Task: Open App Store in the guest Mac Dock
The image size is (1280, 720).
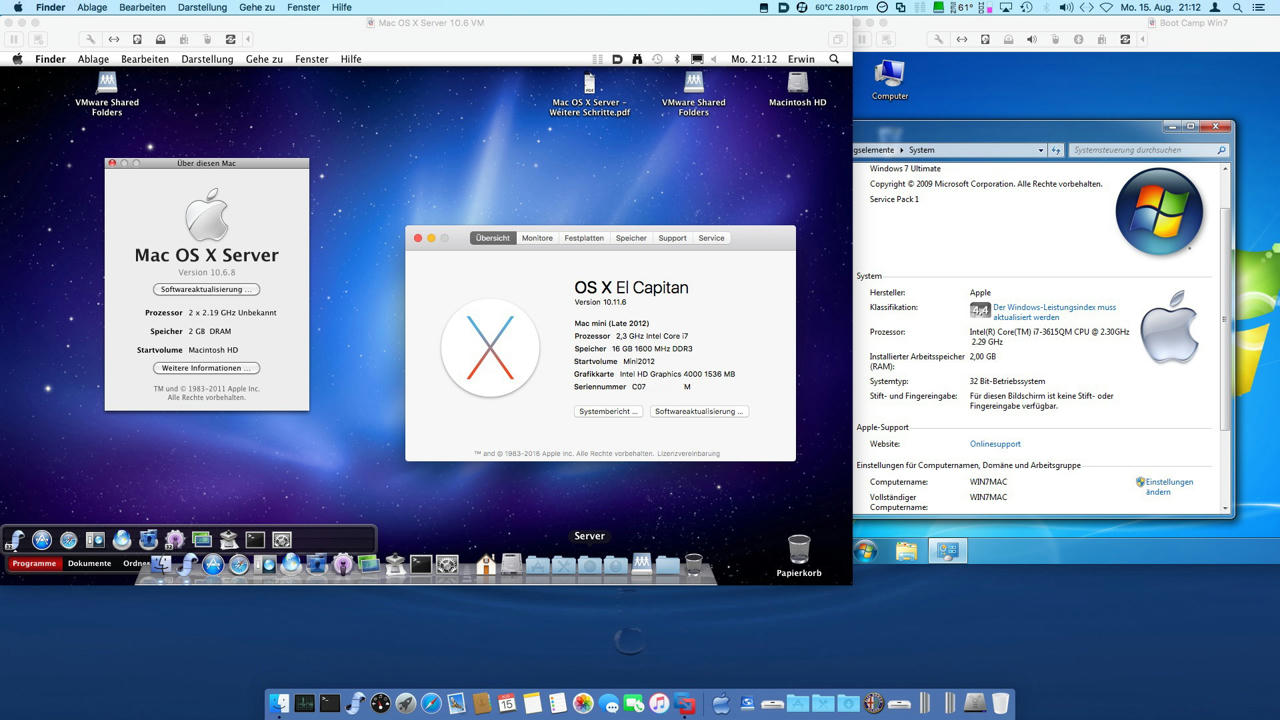Action: point(213,565)
